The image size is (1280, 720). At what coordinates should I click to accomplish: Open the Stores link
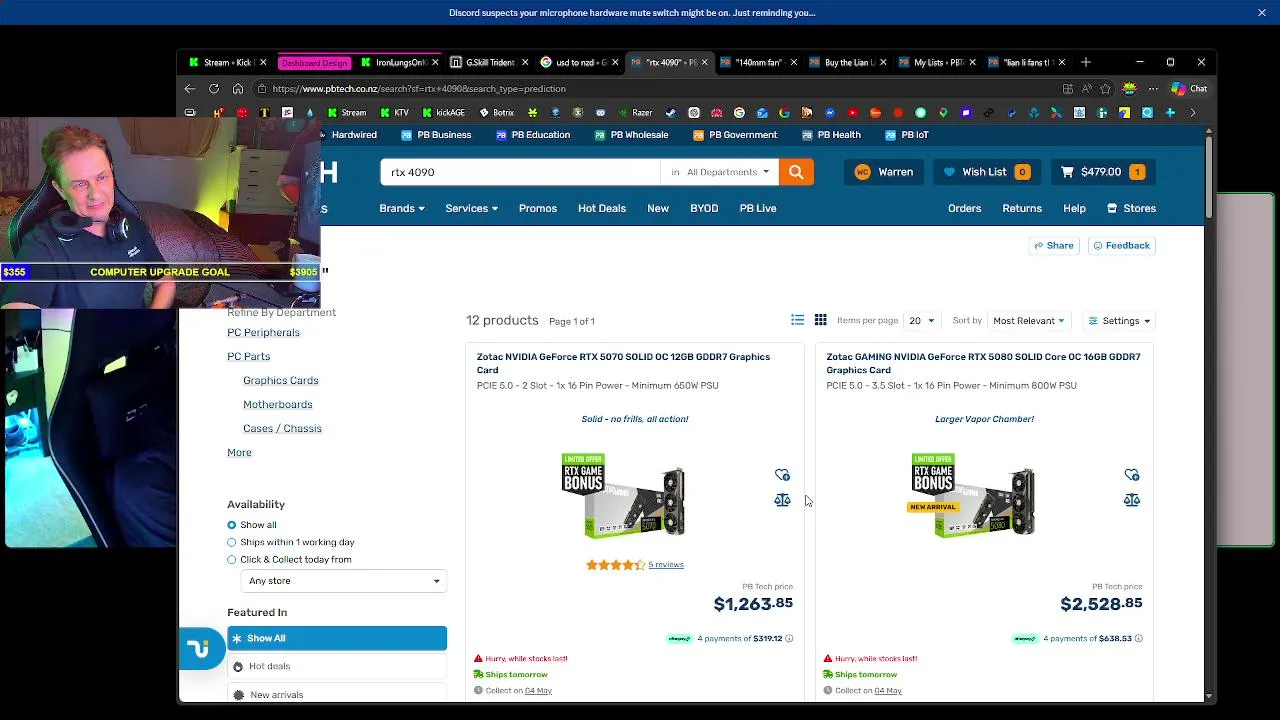click(1131, 208)
